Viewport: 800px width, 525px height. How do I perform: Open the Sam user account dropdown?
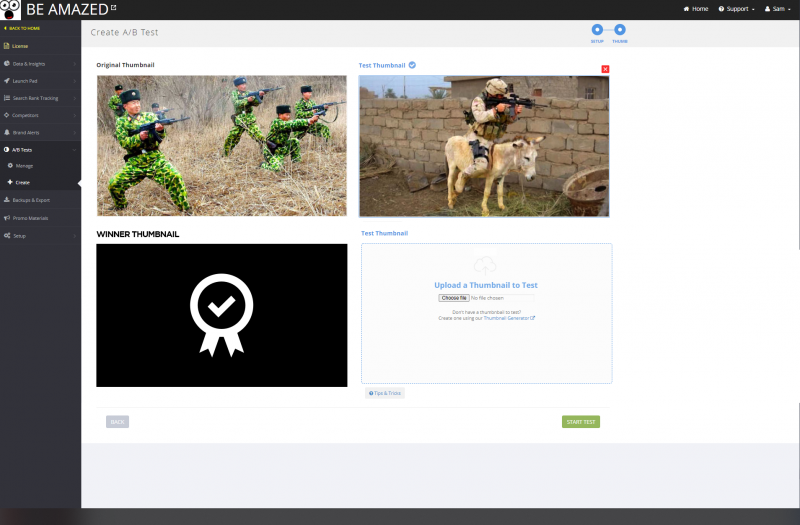[777, 9]
